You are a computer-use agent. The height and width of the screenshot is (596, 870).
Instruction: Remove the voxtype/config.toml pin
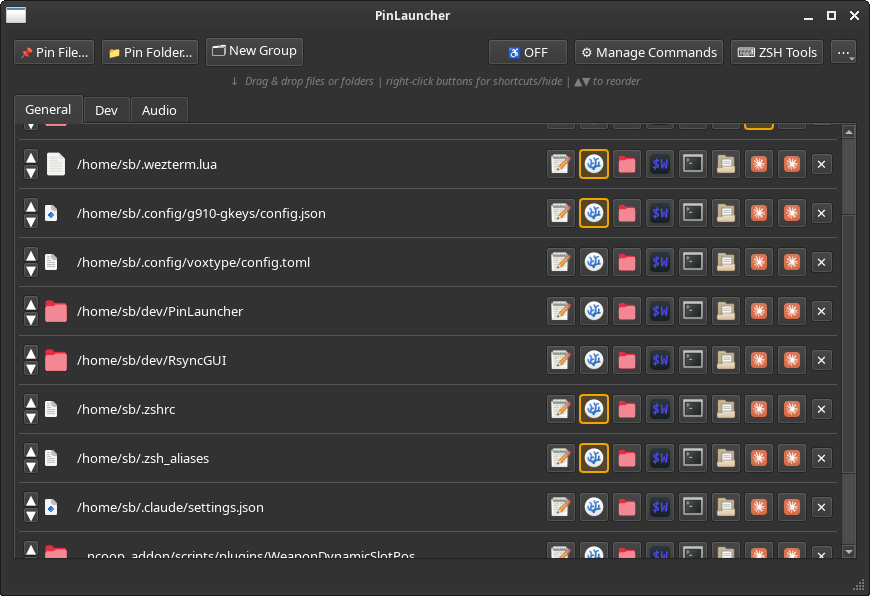(822, 262)
